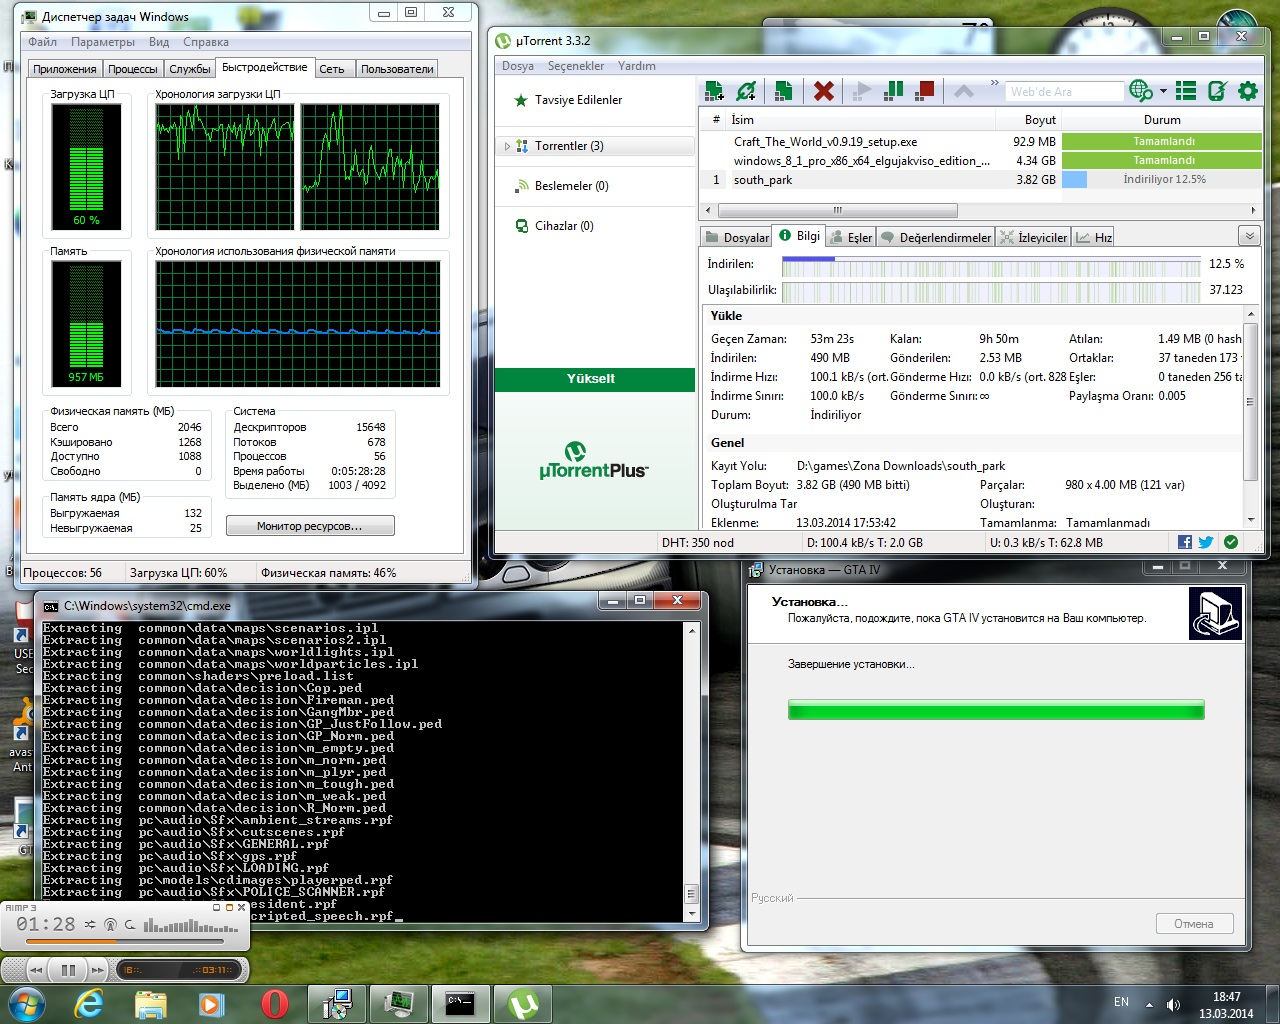This screenshot has height=1024, width=1280.
Task: Click the Start torrent play icon
Action: click(861, 91)
